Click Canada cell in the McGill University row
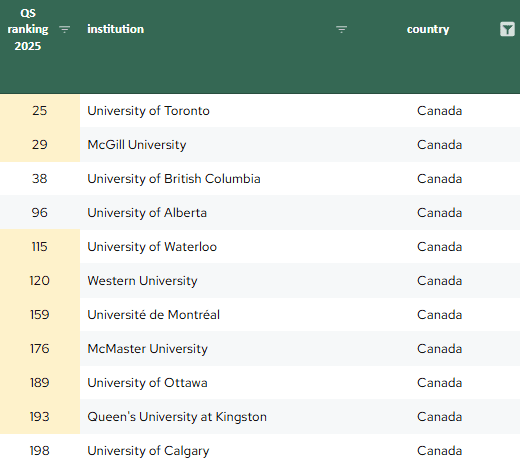 (x=439, y=145)
